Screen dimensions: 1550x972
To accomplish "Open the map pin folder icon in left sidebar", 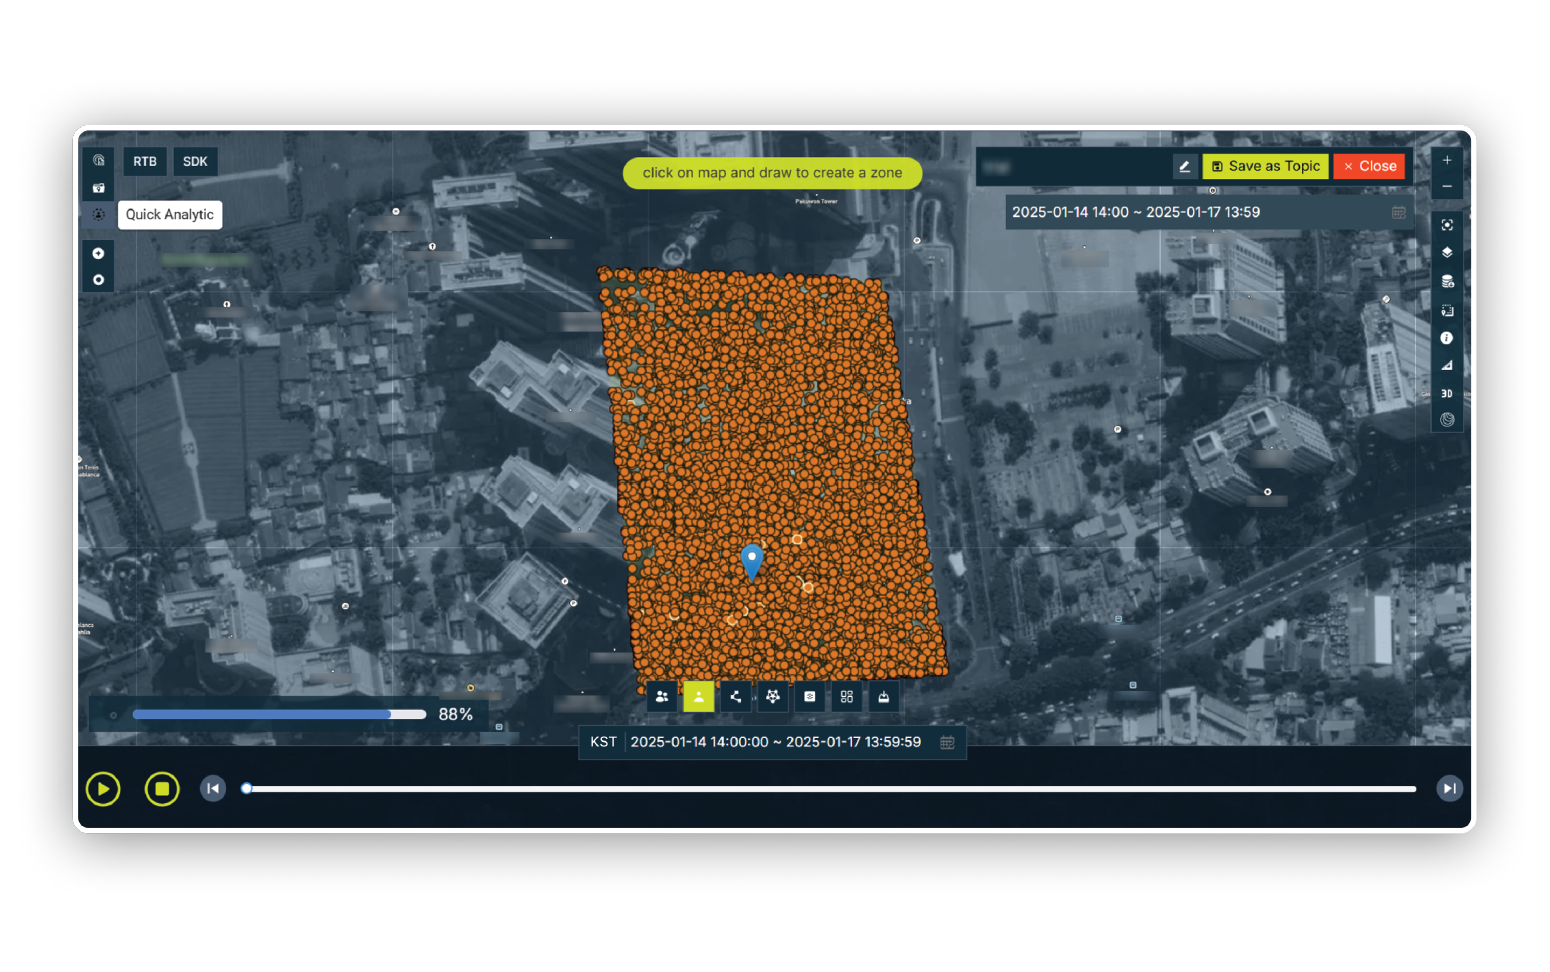I will pos(98,188).
